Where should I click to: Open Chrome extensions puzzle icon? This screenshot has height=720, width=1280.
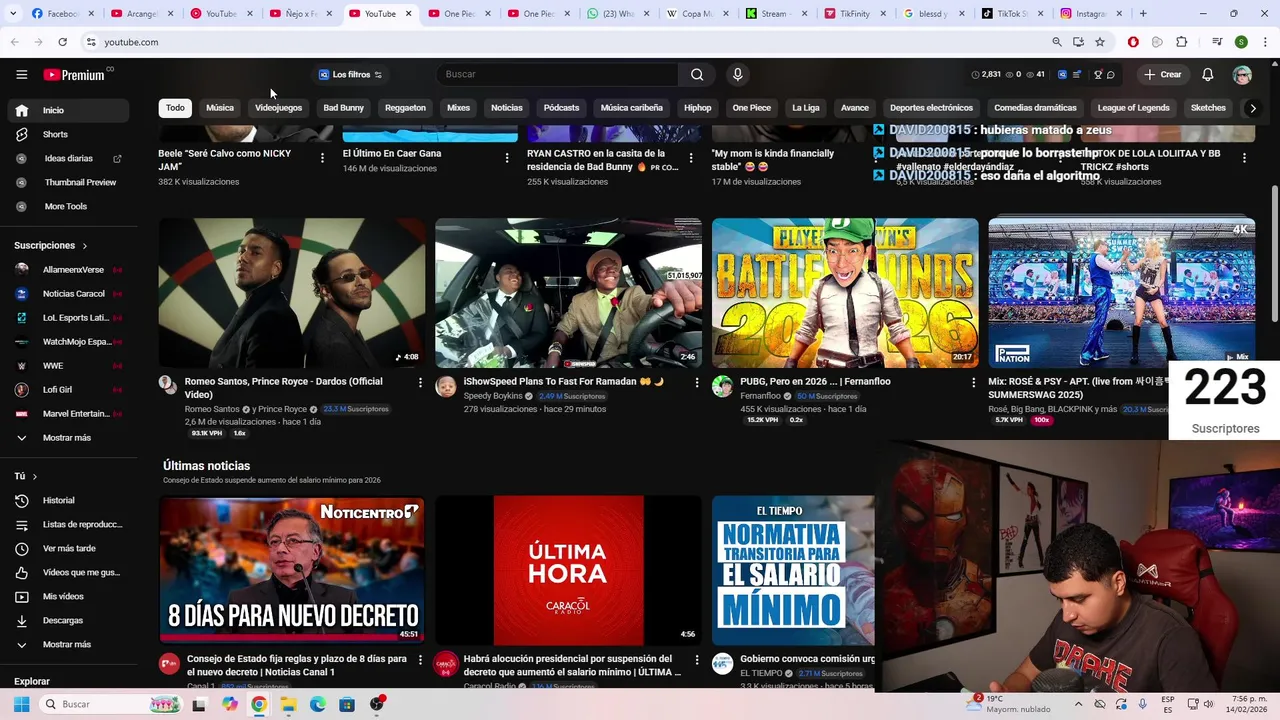click(x=1182, y=42)
